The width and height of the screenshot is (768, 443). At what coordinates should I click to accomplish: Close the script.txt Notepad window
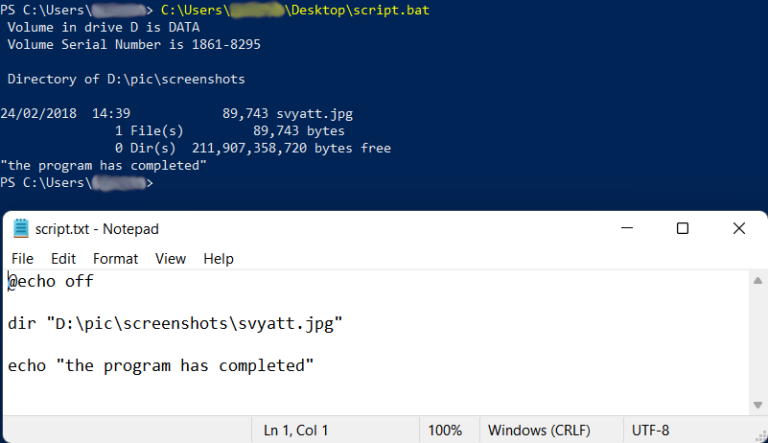point(739,228)
